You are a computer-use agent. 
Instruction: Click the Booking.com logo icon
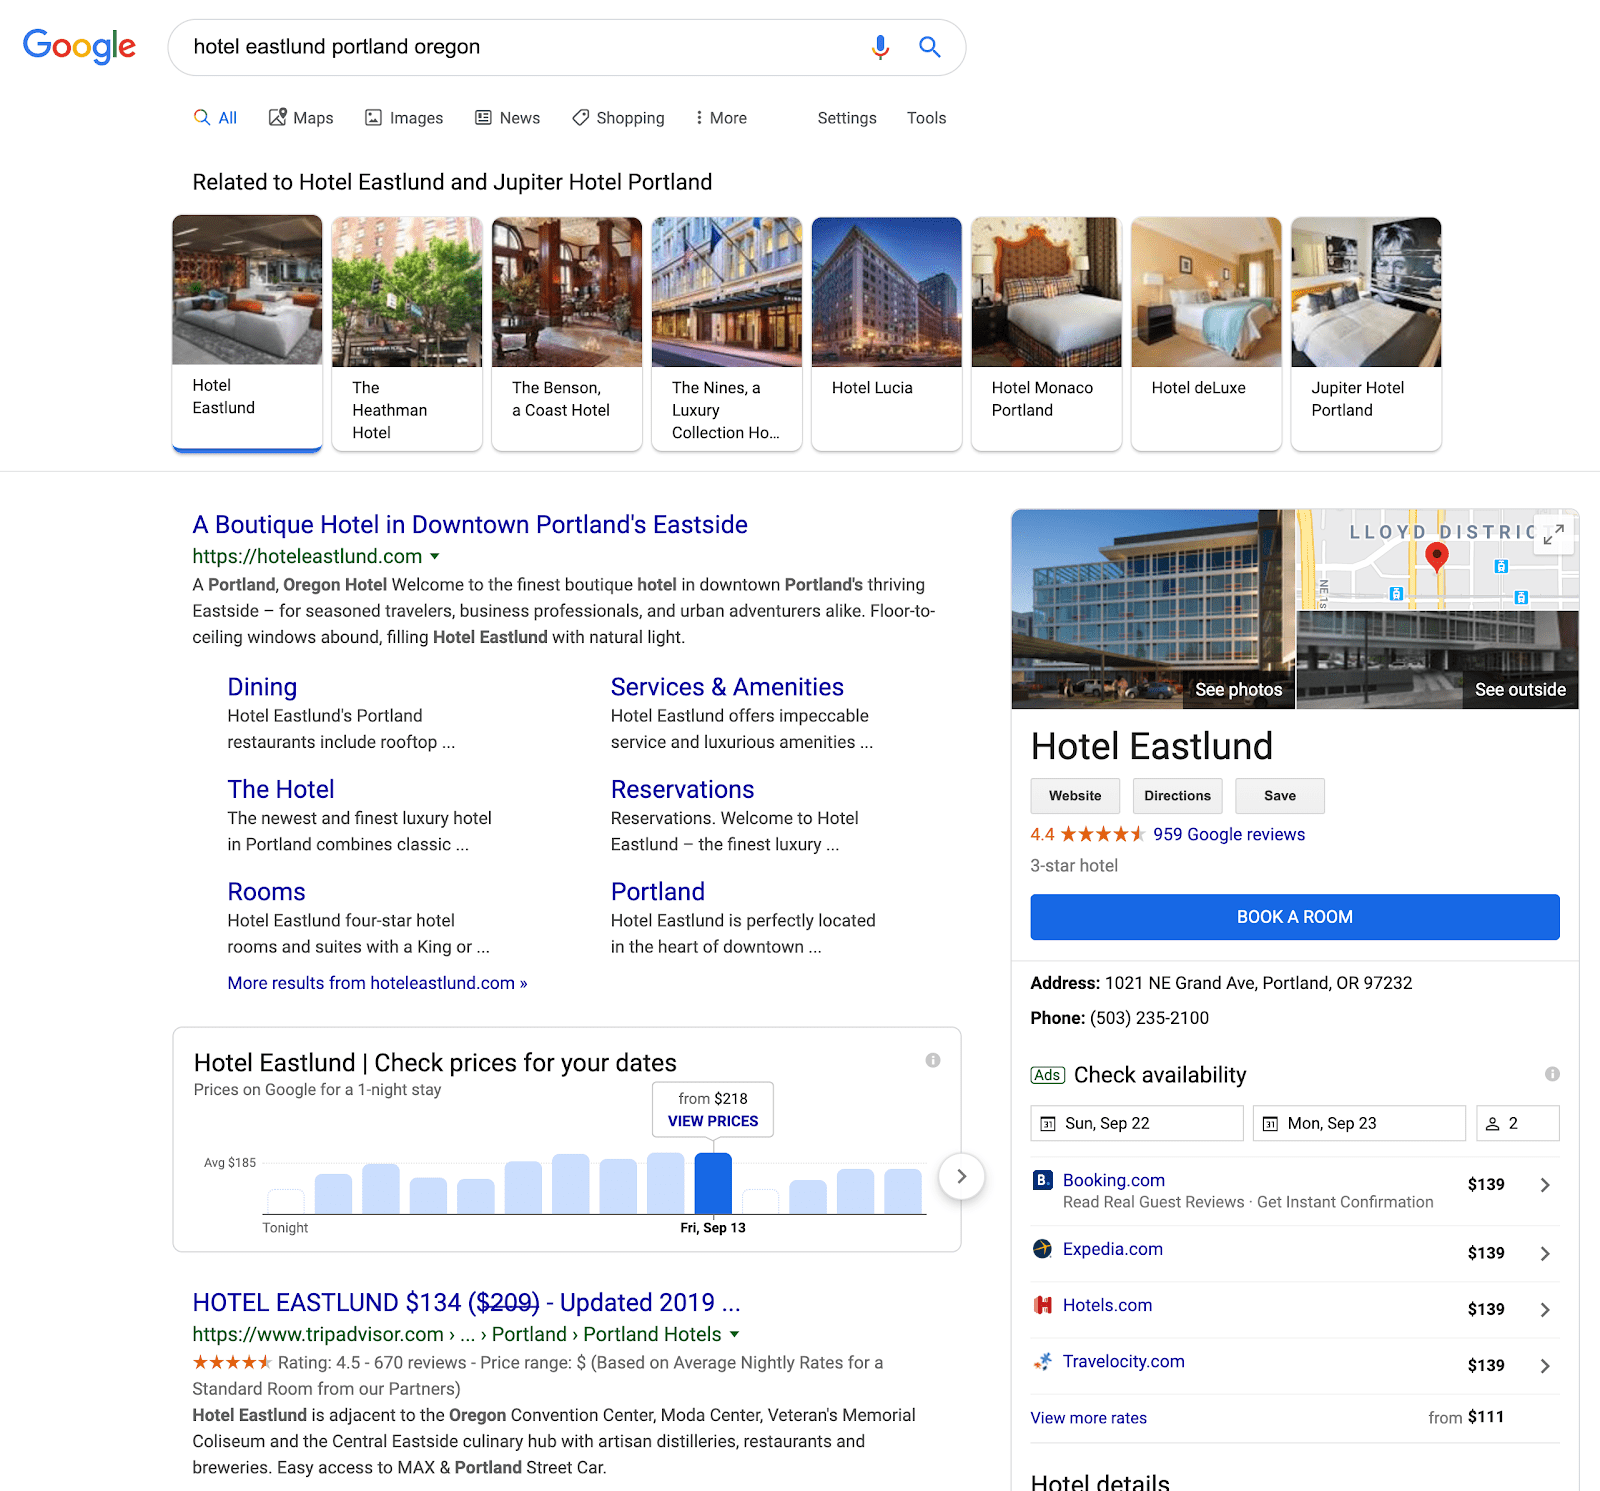click(x=1042, y=1180)
